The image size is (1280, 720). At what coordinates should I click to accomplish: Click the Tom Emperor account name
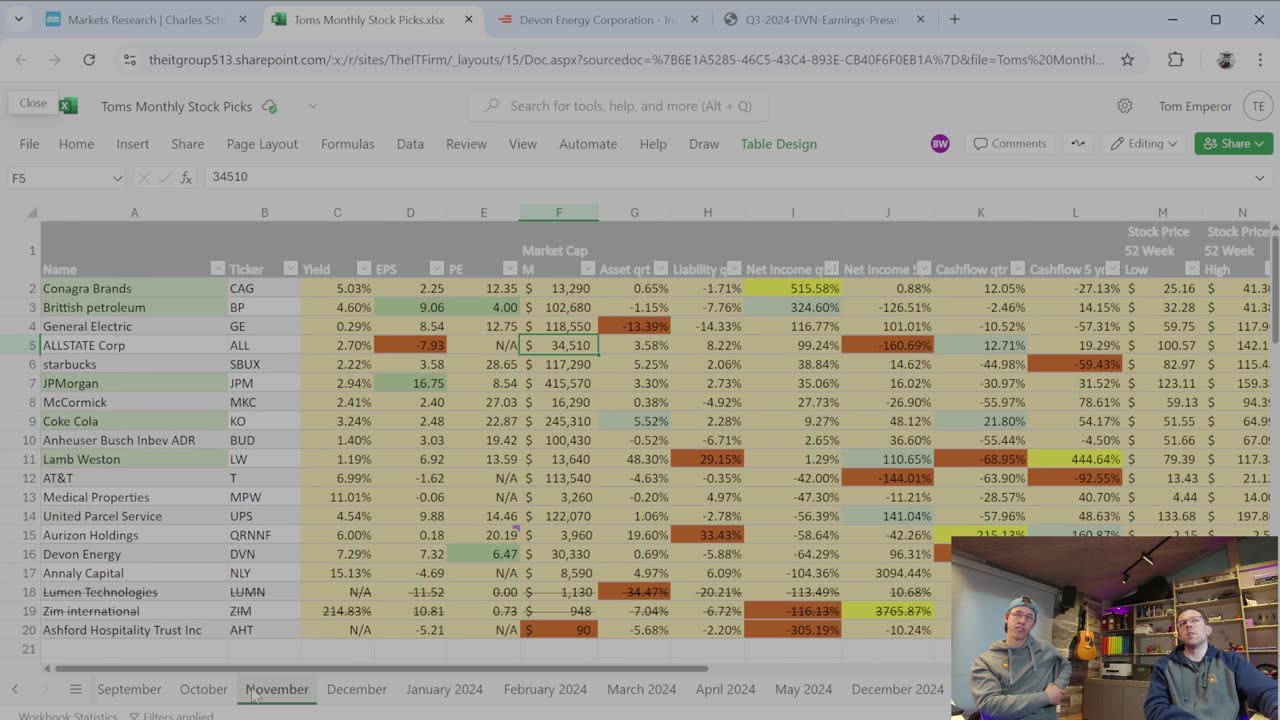1195,106
